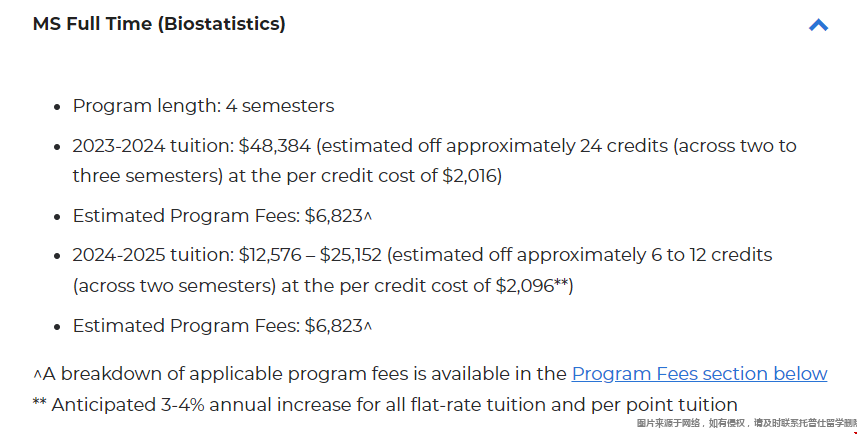Click the caret symbol after first $6,823
Viewport: 857px width, 434px height.
pyautogui.click(x=368, y=216)
